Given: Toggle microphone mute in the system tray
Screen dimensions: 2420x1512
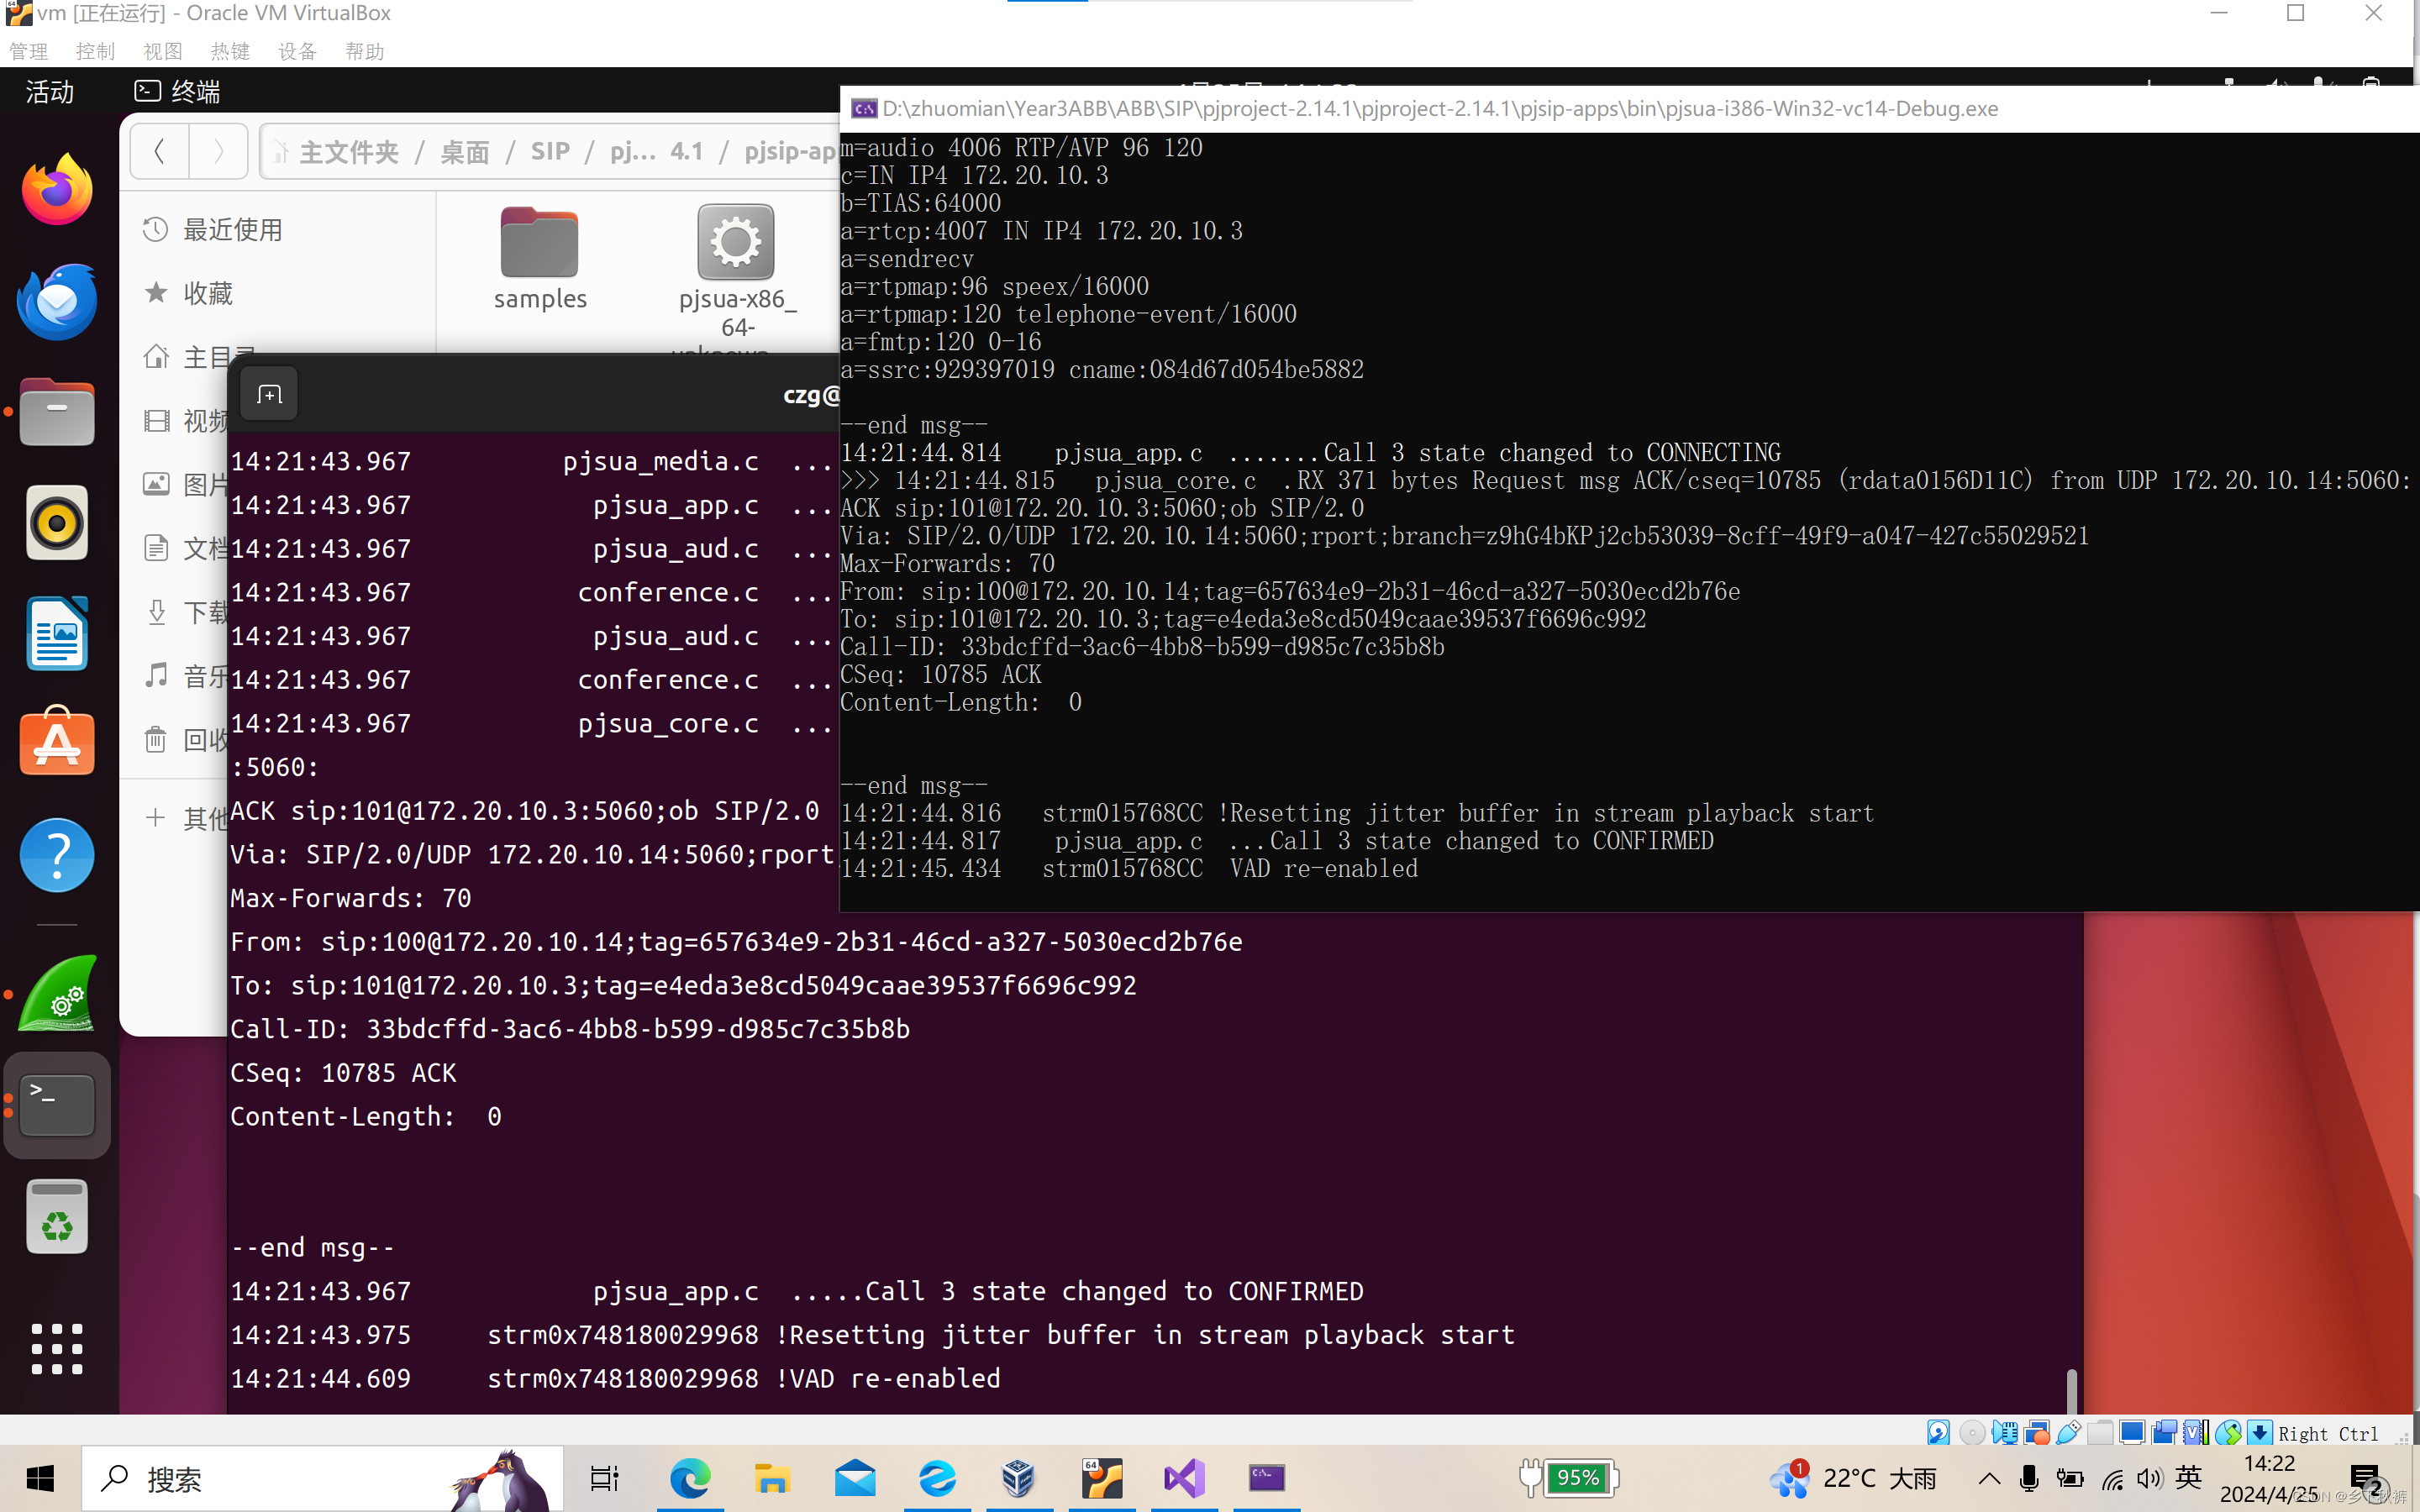Looking at the screenshot, I should (2030, 1479).
